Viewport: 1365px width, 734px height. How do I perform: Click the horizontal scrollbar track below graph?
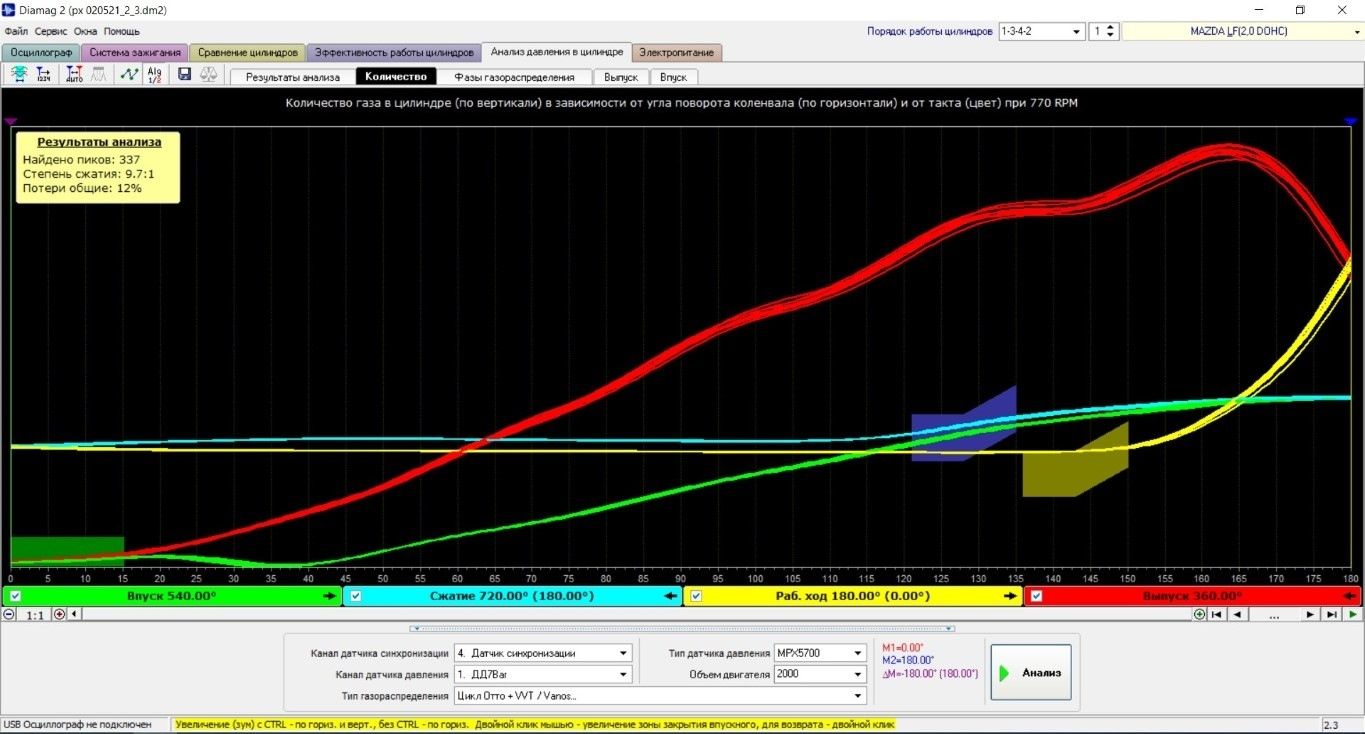(x=636, y=614)
